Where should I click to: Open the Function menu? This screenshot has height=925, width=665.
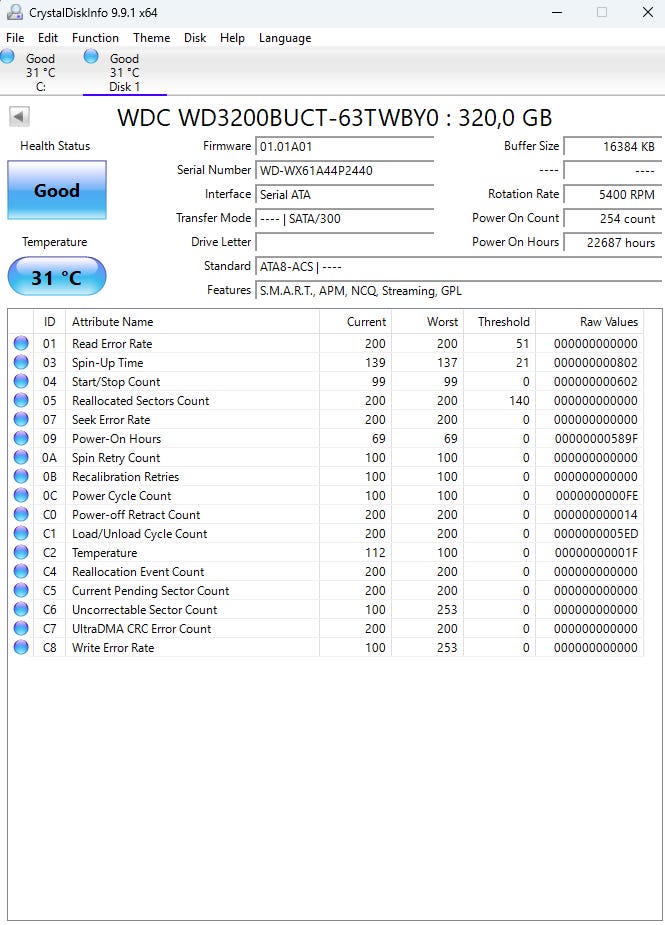pos(95,38)
